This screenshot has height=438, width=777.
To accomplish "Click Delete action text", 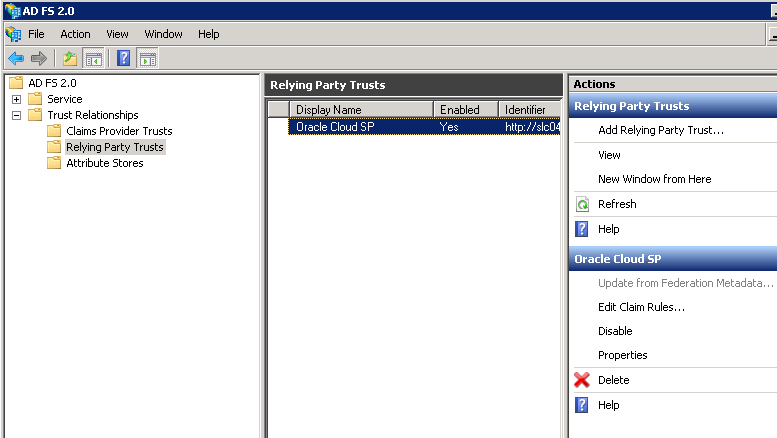I will point(613,380).
